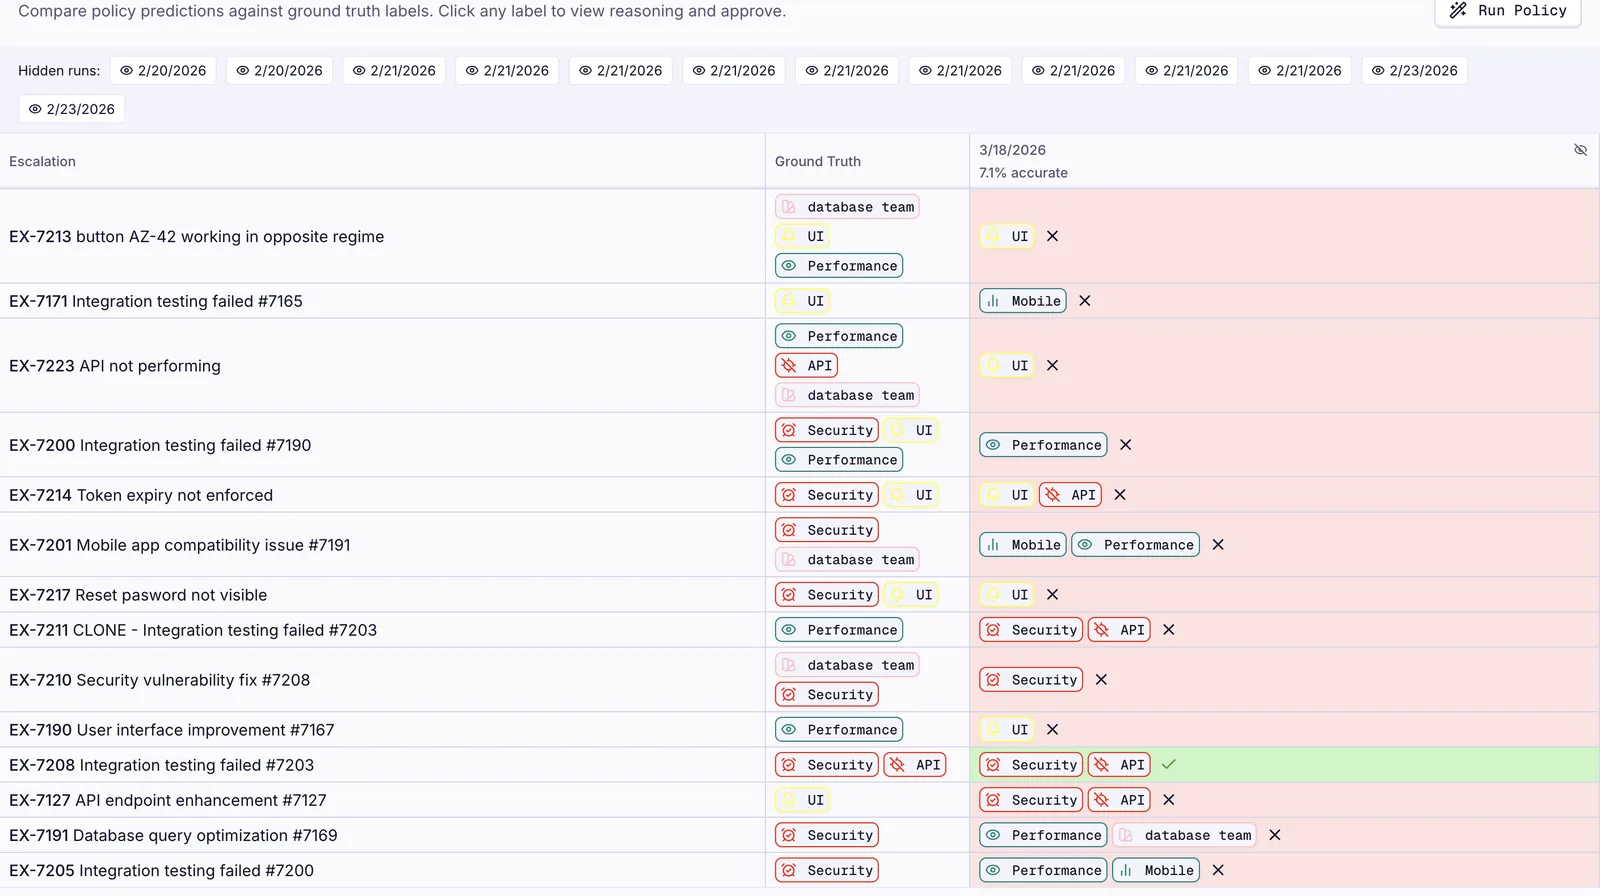Screen dimensions: 1600x896
Task: Hide the 3/18/2026 run column
Action: (x=1580, y=150)
